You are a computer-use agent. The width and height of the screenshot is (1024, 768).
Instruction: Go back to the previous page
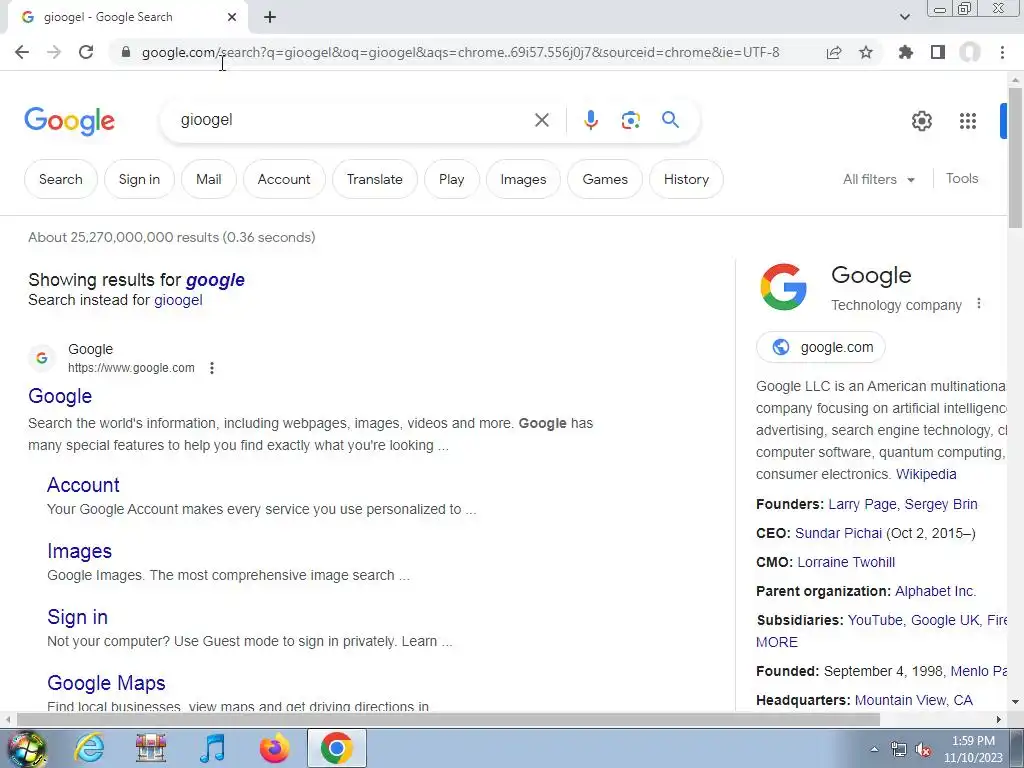click(22, 52)
